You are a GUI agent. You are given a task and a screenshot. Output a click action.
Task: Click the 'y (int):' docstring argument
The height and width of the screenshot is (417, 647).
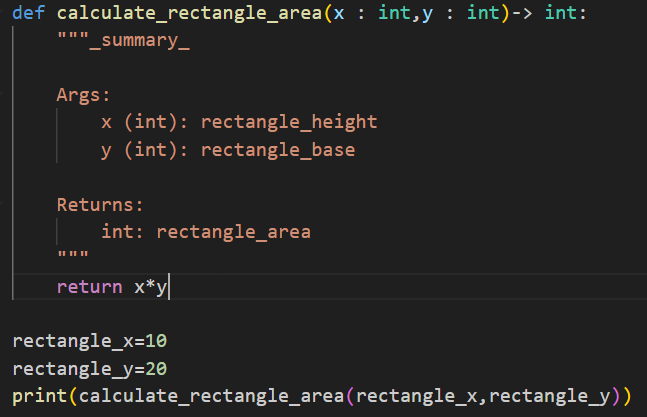coord(144,150)
